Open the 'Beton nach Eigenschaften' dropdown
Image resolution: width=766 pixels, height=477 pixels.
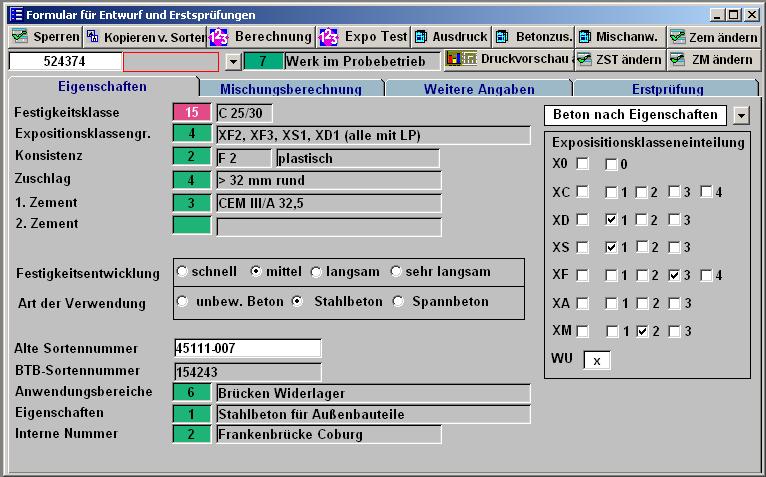pyautogui.click(x=740, y=115)
